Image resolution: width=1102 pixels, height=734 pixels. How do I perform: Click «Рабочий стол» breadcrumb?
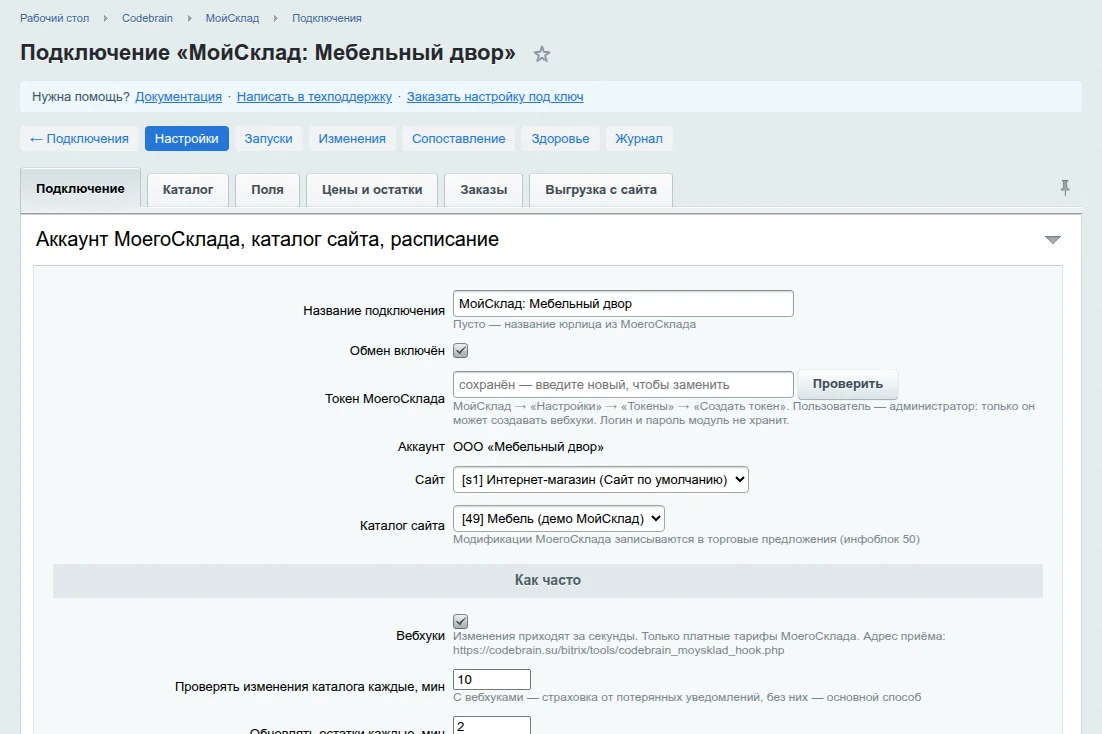[54, 18]
